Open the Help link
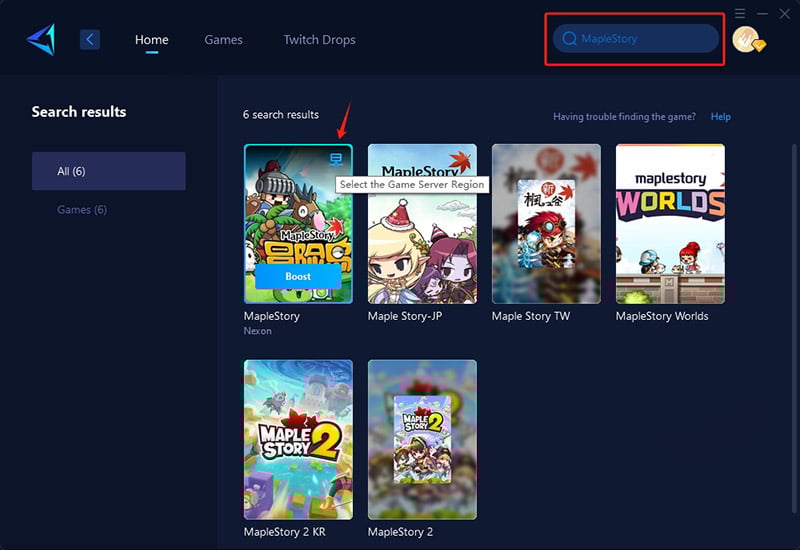Screen dimensions: 800x550 [720, 116]
